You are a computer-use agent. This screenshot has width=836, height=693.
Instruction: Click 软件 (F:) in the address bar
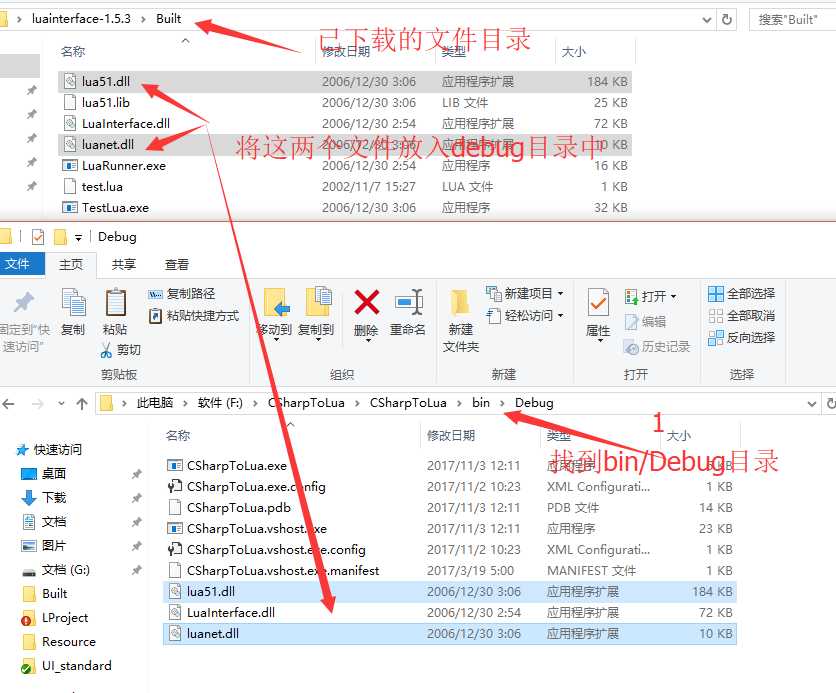220,402
